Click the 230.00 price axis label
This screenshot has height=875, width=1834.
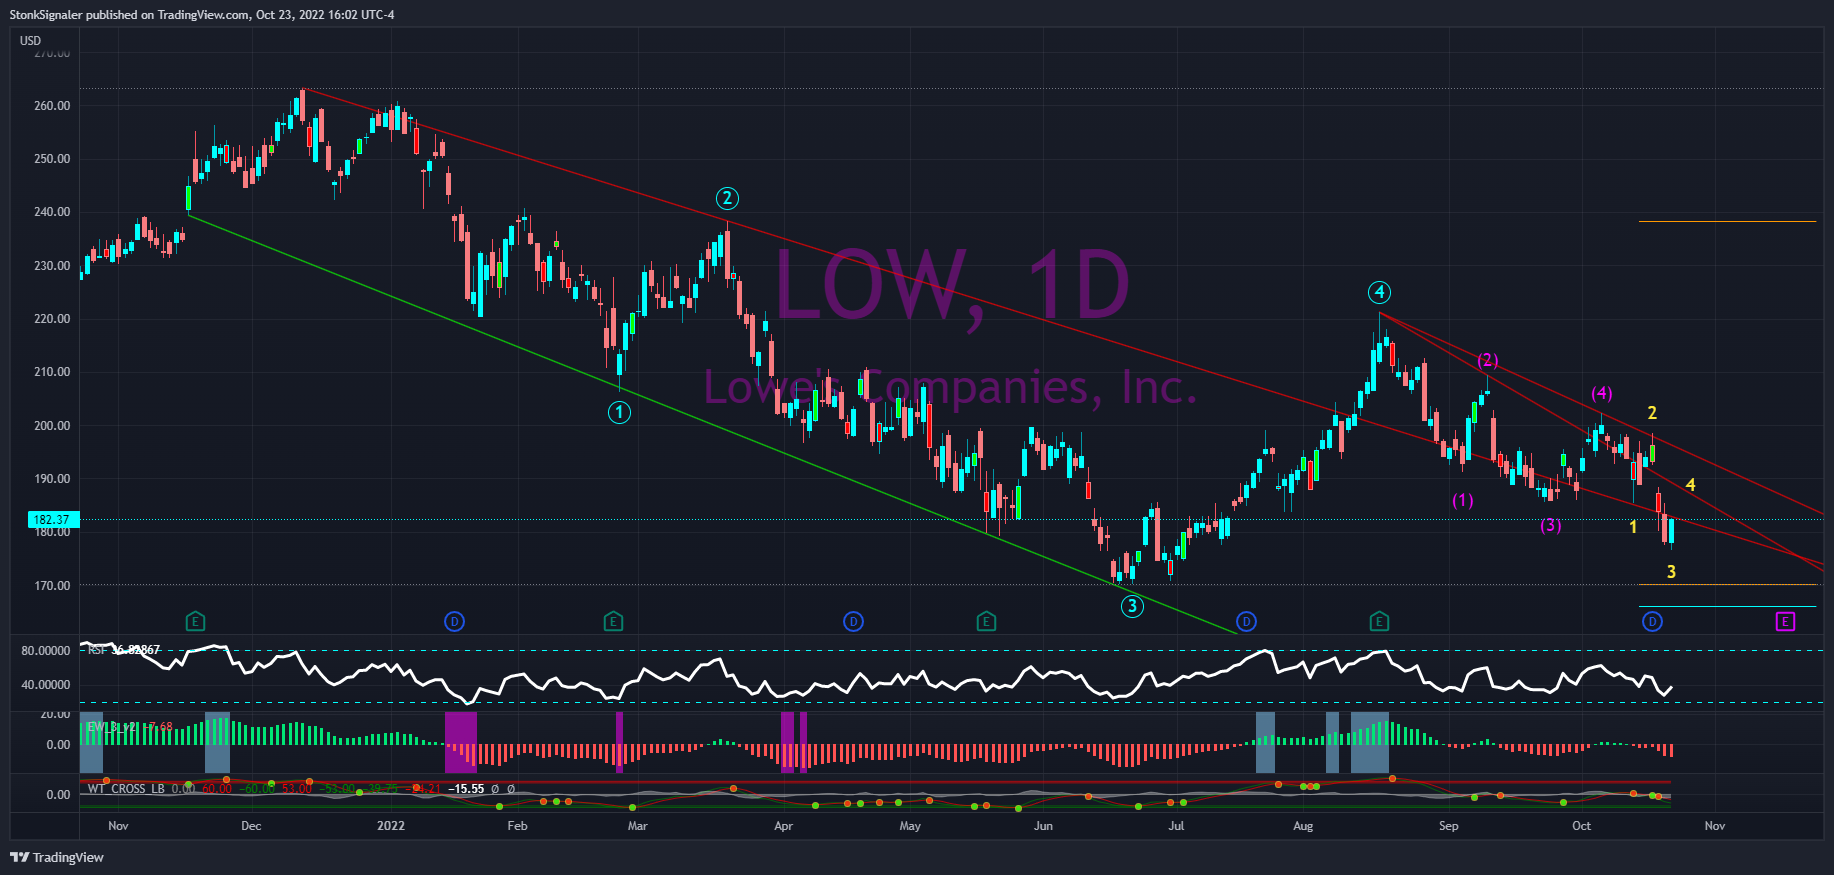52,265
